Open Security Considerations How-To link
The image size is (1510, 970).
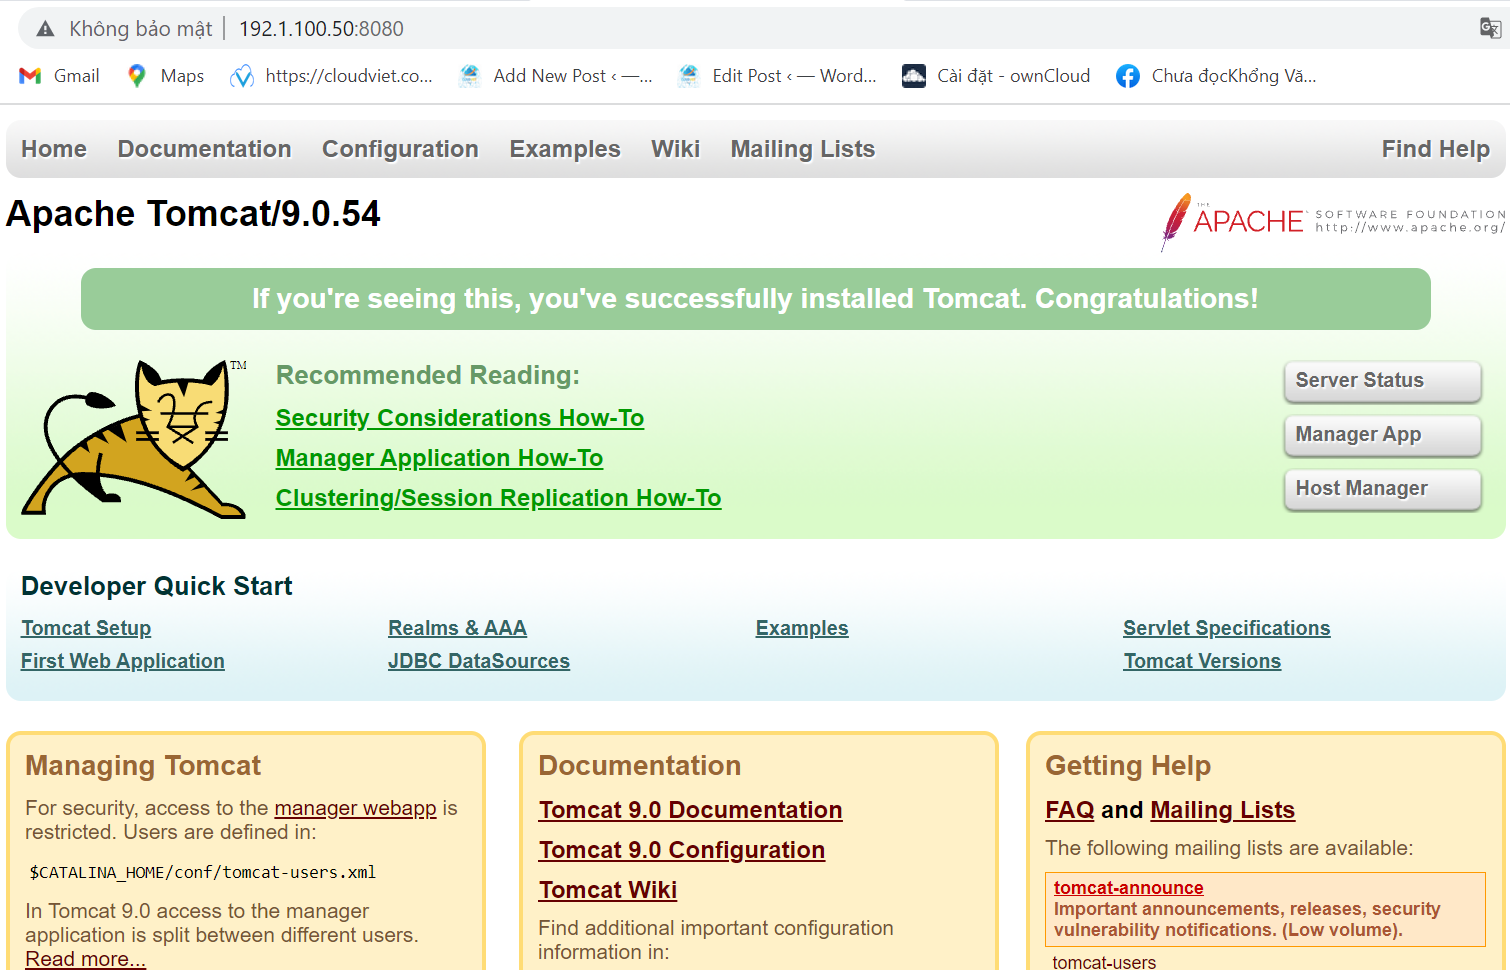click(x=460, y=418)
